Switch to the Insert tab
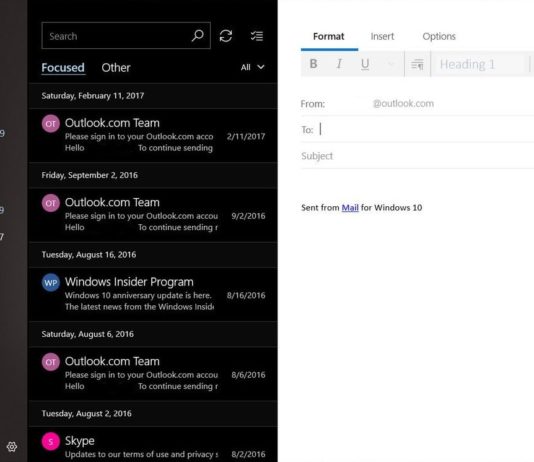The width and height of the screenshot is (534, 462). coord(382,36)
